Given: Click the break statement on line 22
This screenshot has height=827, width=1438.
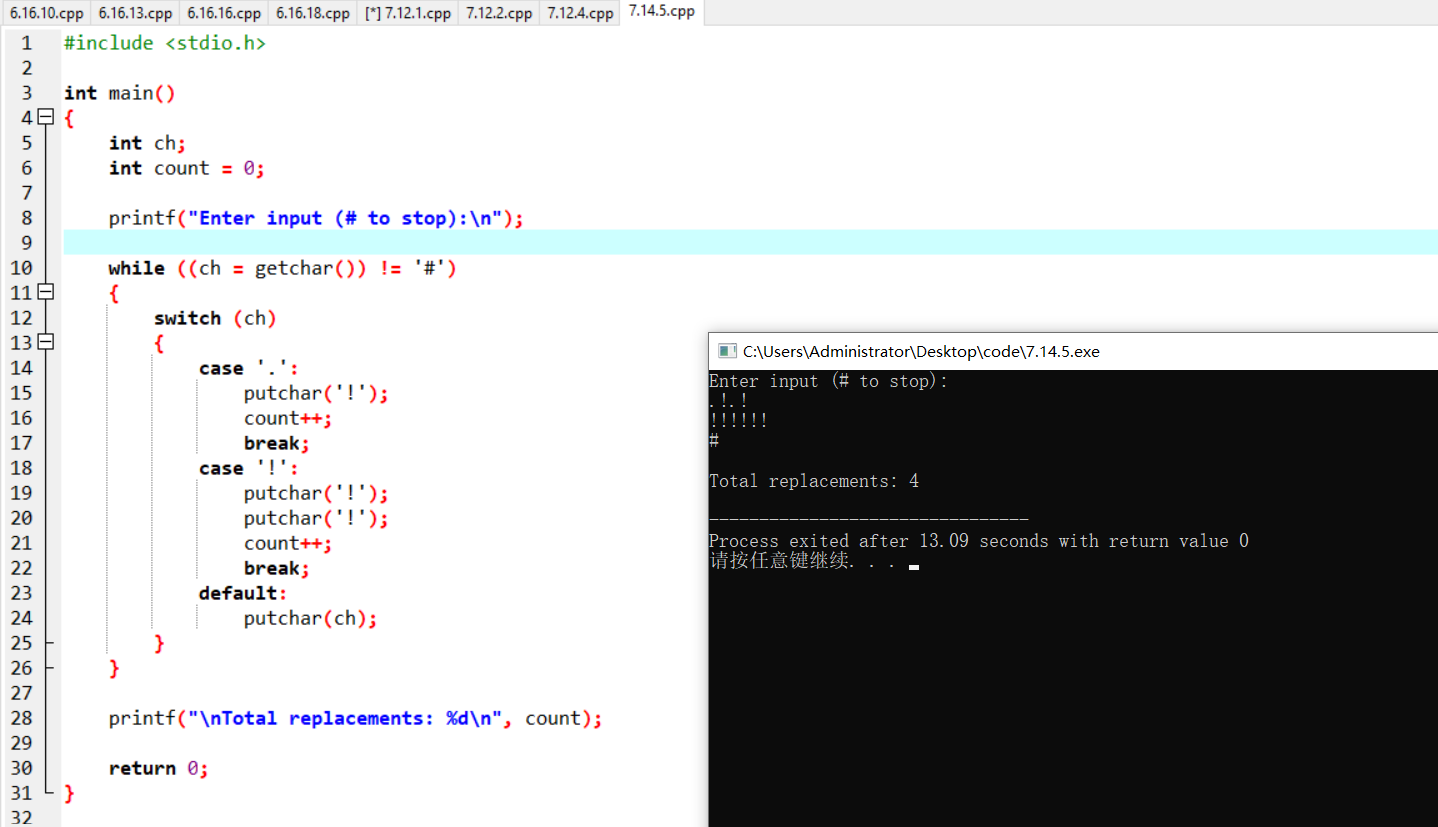Looking at the screenshot, I should 277,568.
